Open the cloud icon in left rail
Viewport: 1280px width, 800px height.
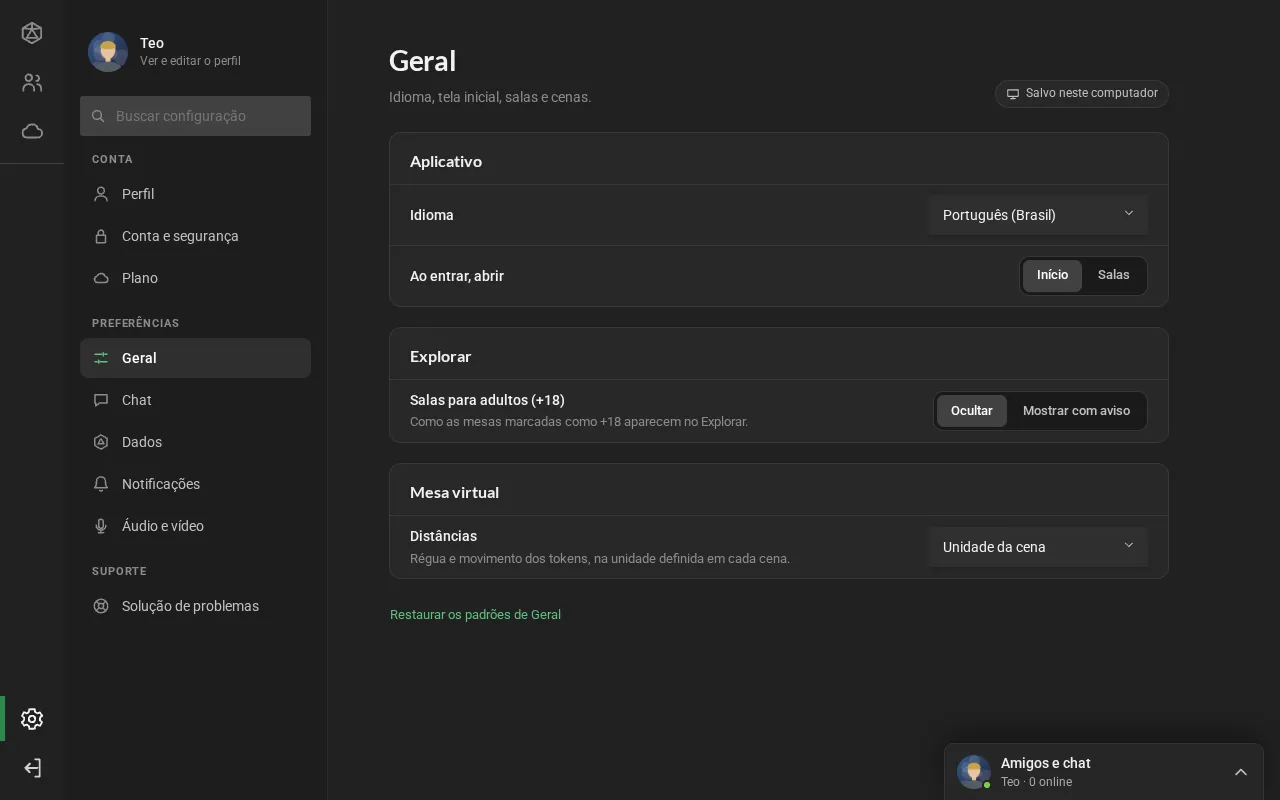point(32,131)
